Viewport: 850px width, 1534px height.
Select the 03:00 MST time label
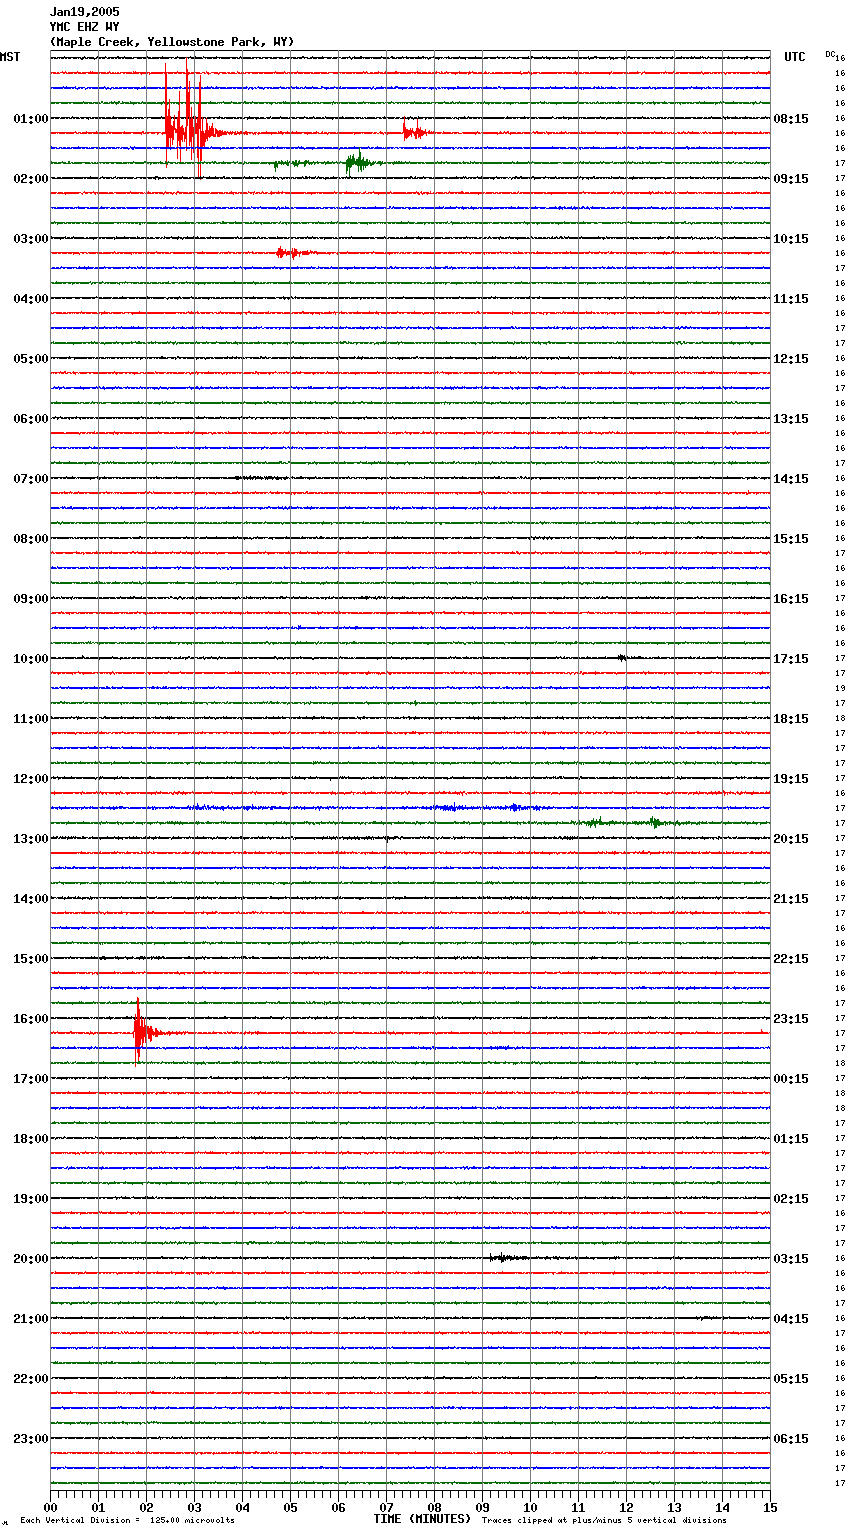tap(31, 239)
